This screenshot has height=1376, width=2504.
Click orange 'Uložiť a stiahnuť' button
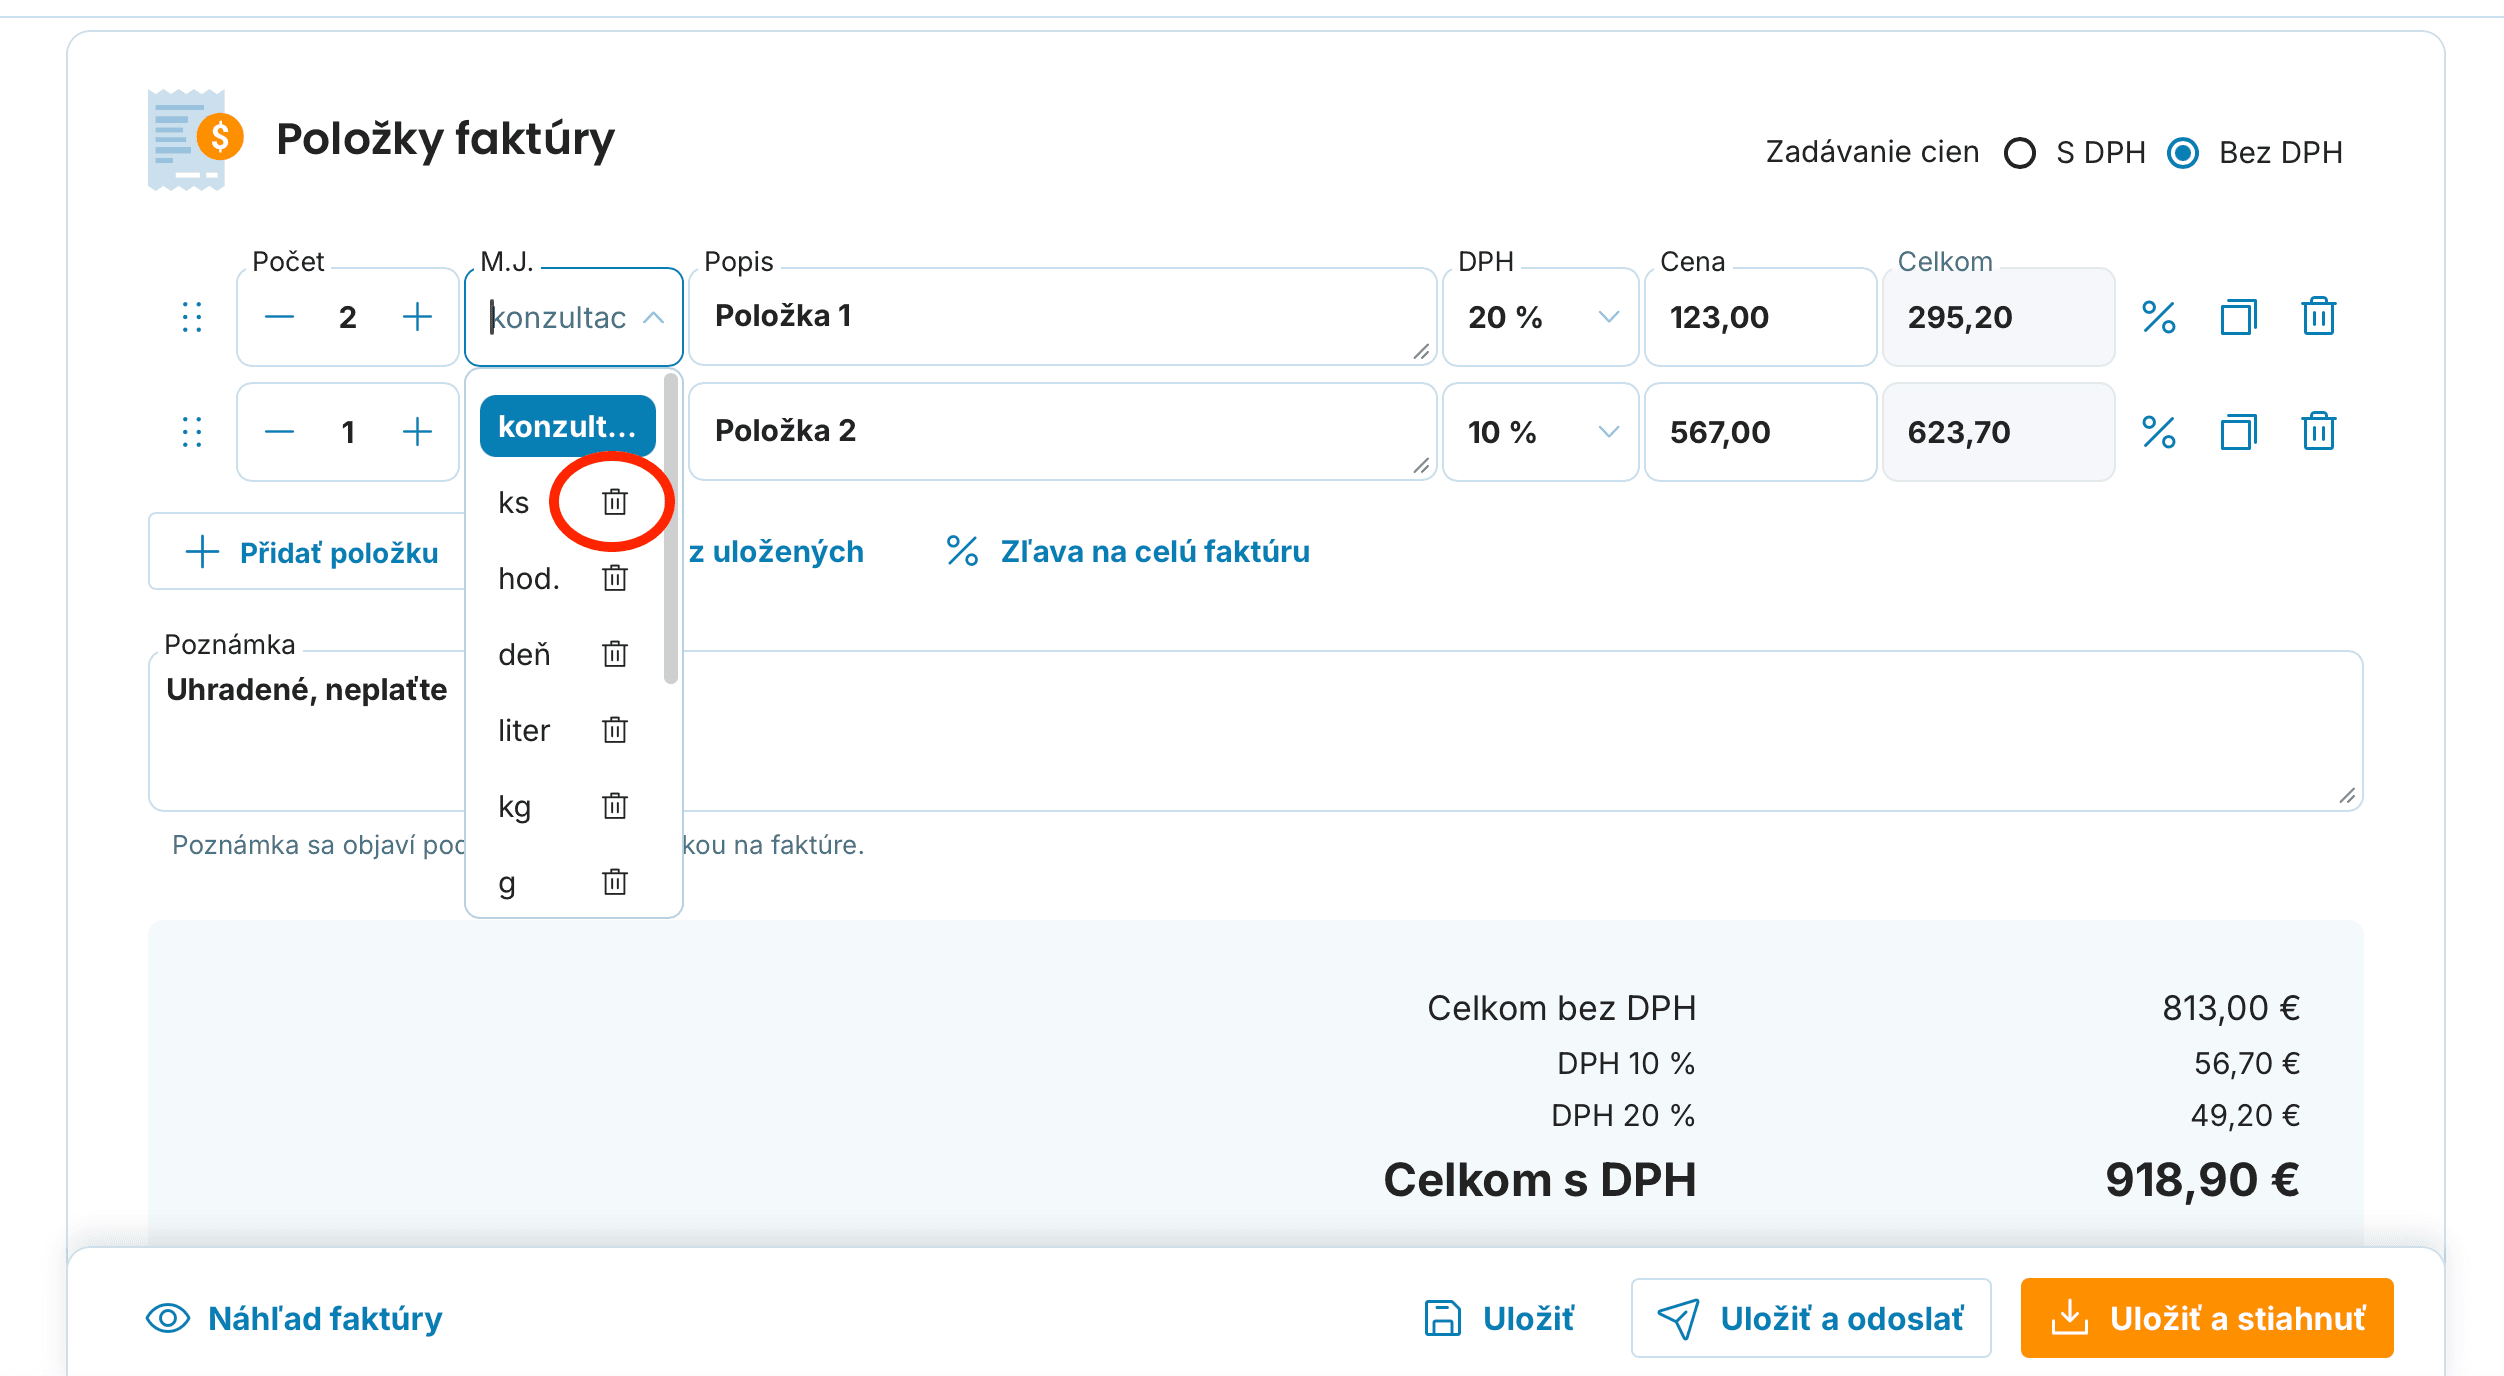click(x=2207, y=1318)
